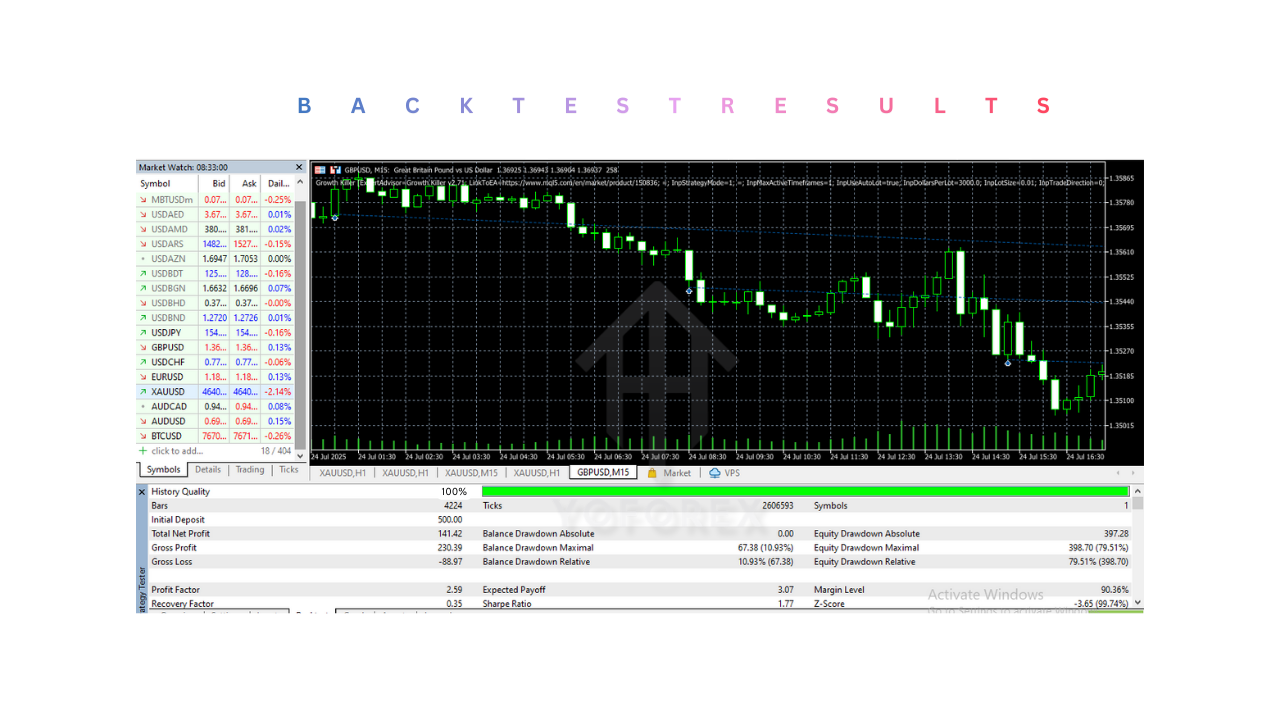Viewport: 1280px width, 720px height.
Task: Click the red down-trend arrow beside GBPUSD
Action: coord(142,347)
